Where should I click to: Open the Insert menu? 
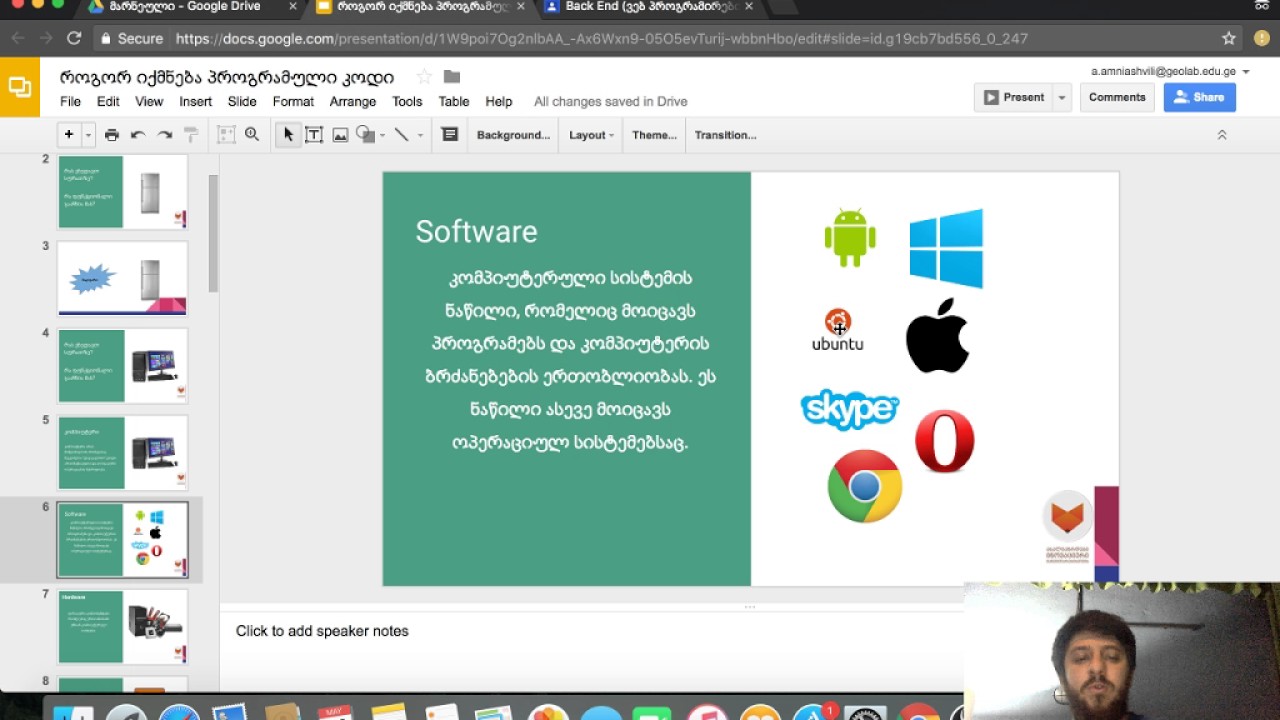[196, 101]
